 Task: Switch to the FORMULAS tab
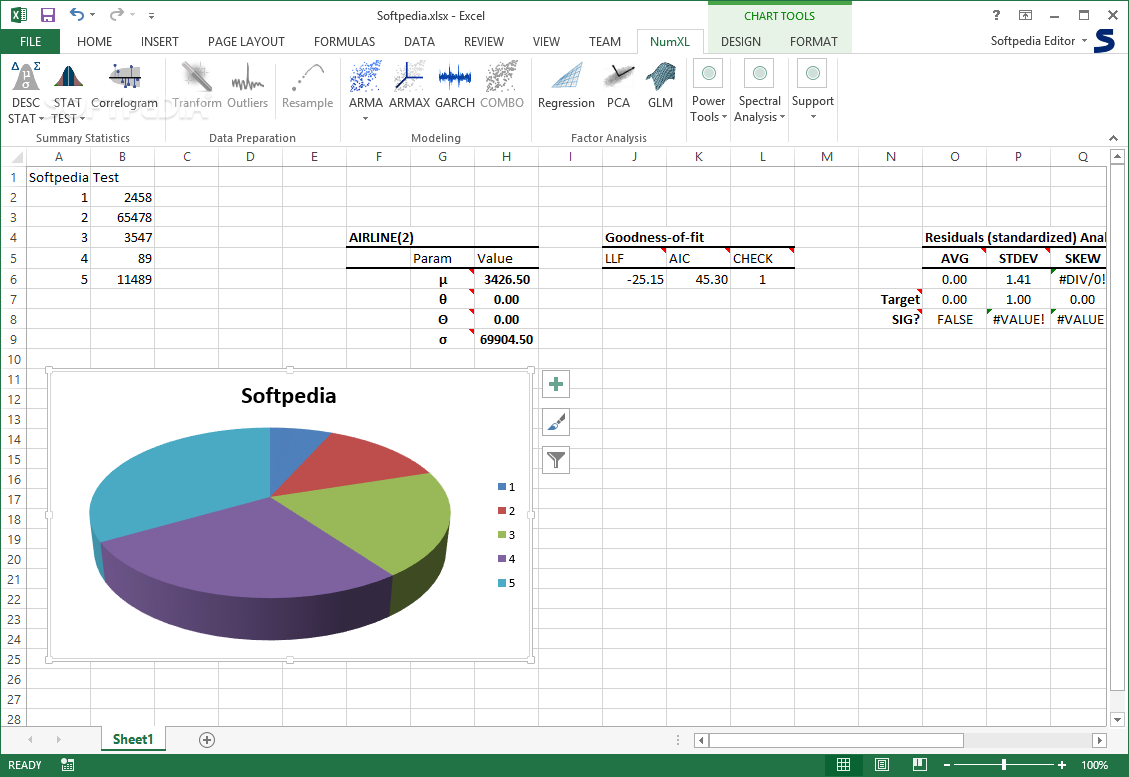(344, 42)
